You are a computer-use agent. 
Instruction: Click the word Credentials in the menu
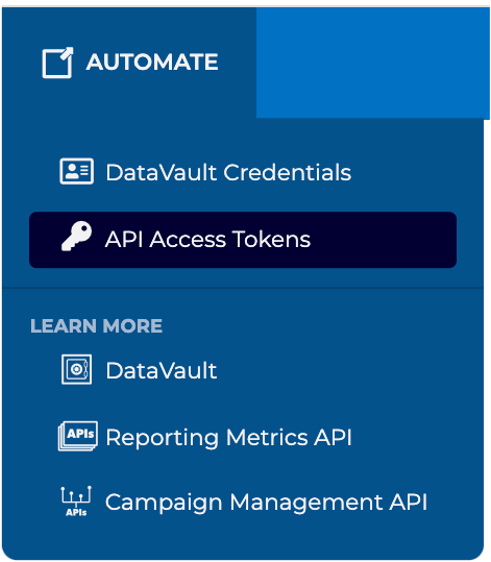(x=287, y=172)
